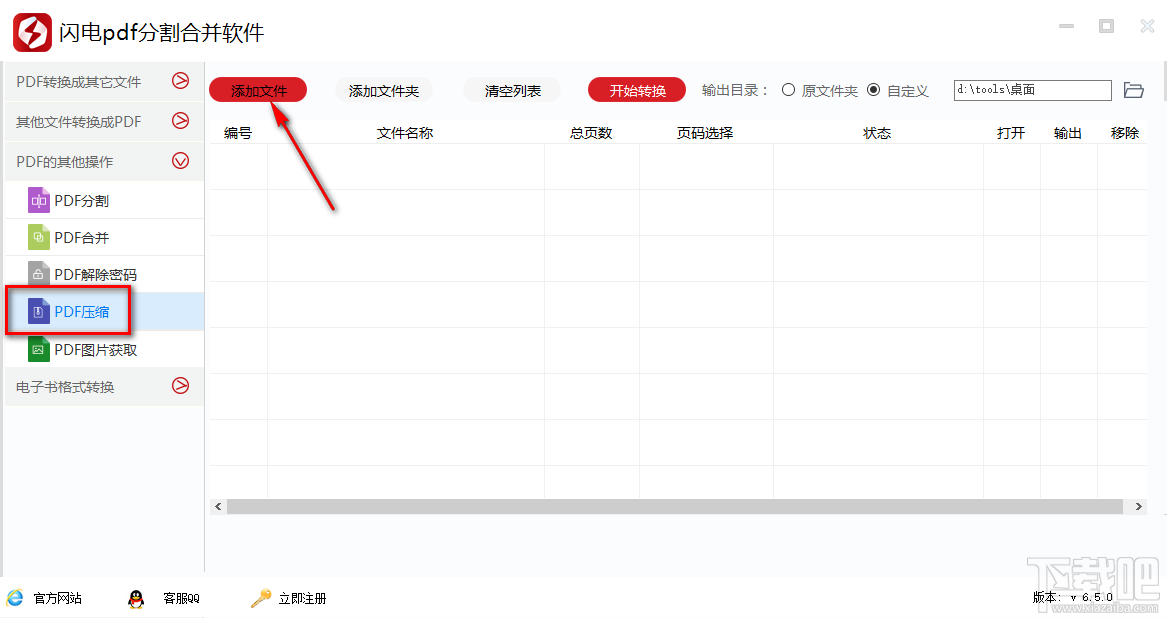Screen dimensions: 1167x618
Task: Open the folder browse icon
Action: pos(1134,90)
